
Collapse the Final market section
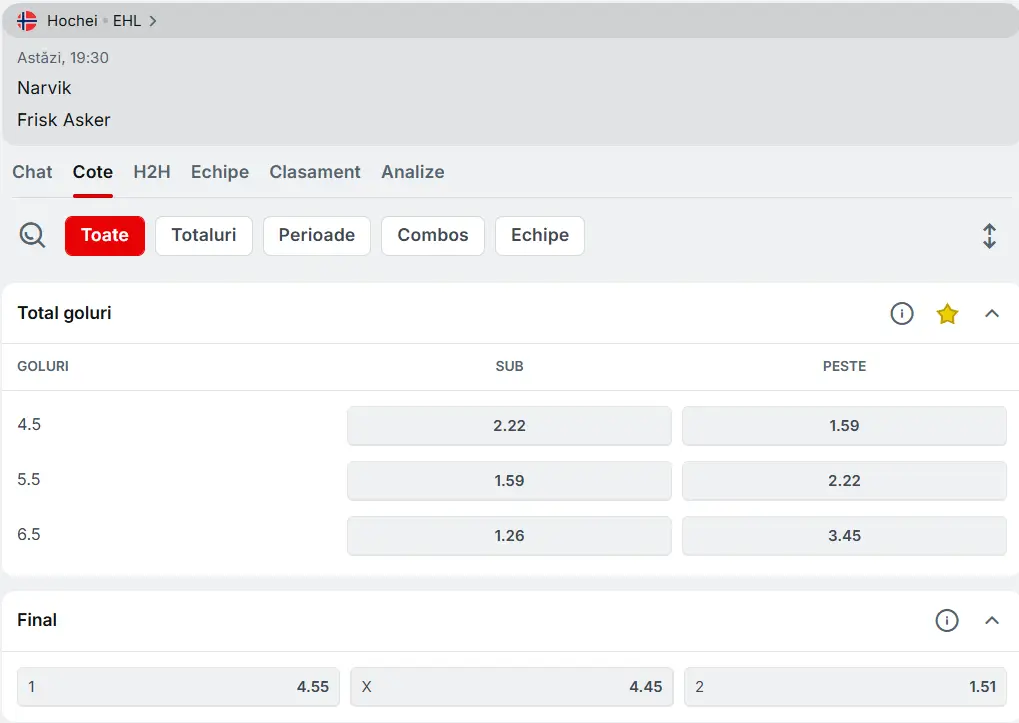click(992, 621)
